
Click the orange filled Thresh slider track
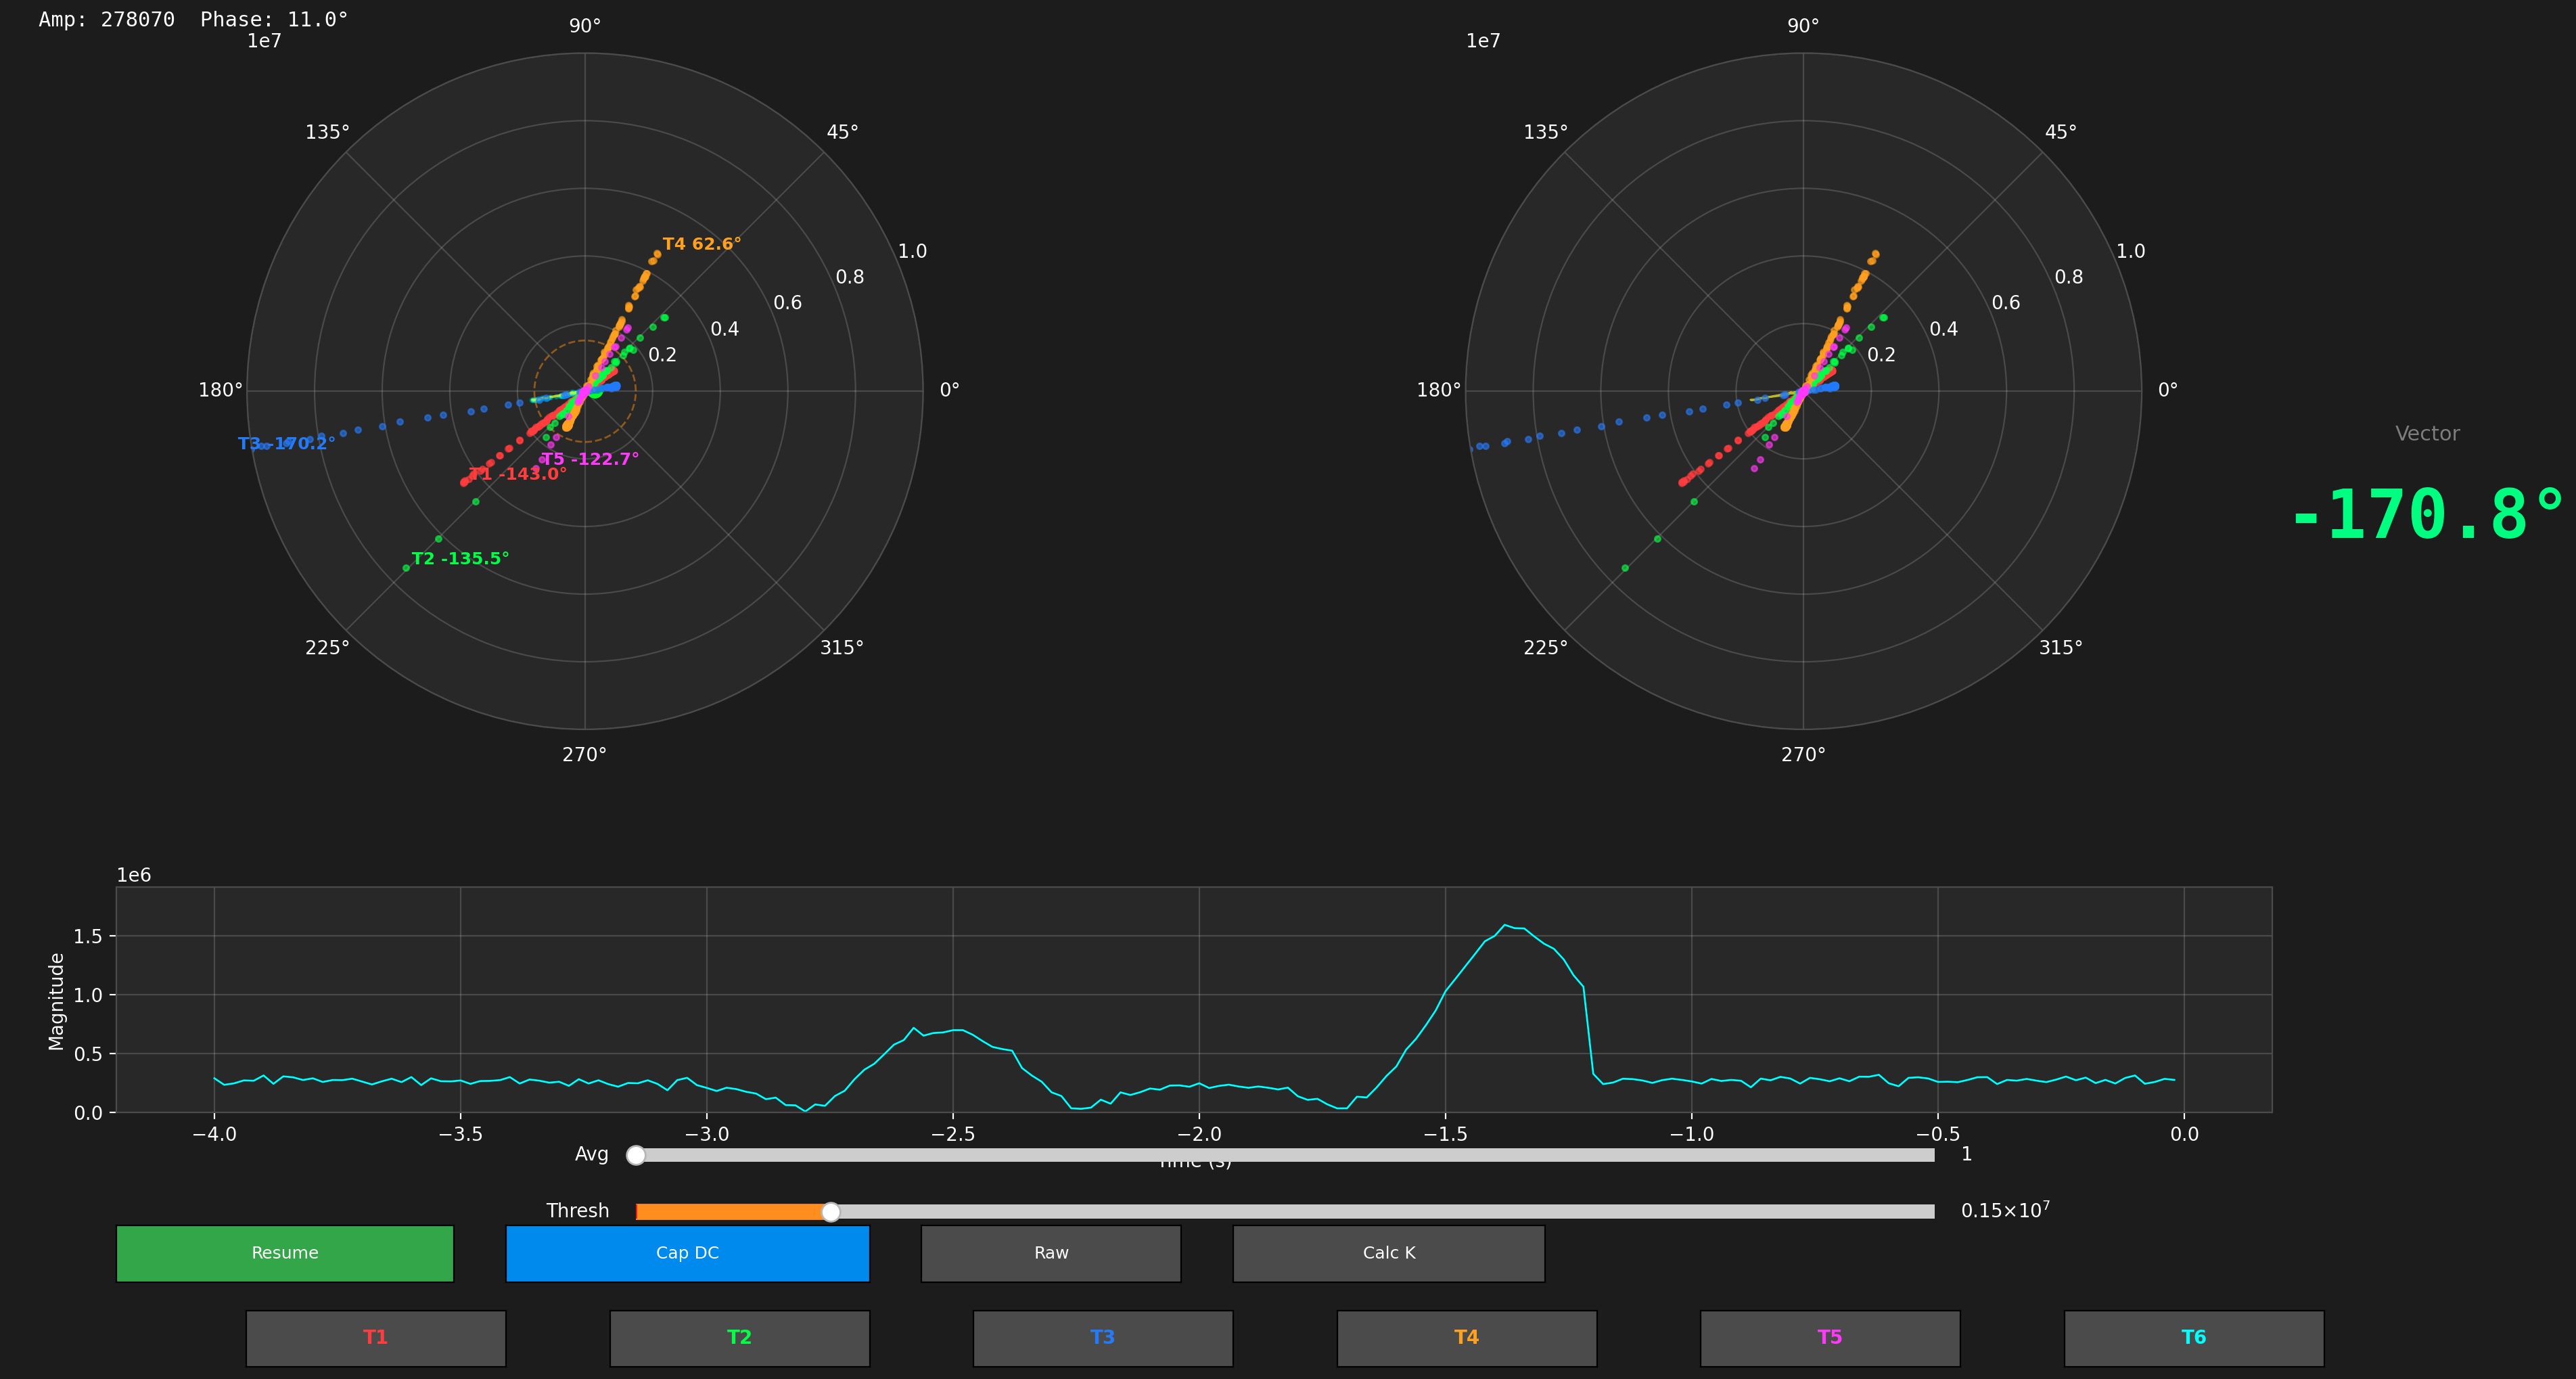coord(730,1212)
